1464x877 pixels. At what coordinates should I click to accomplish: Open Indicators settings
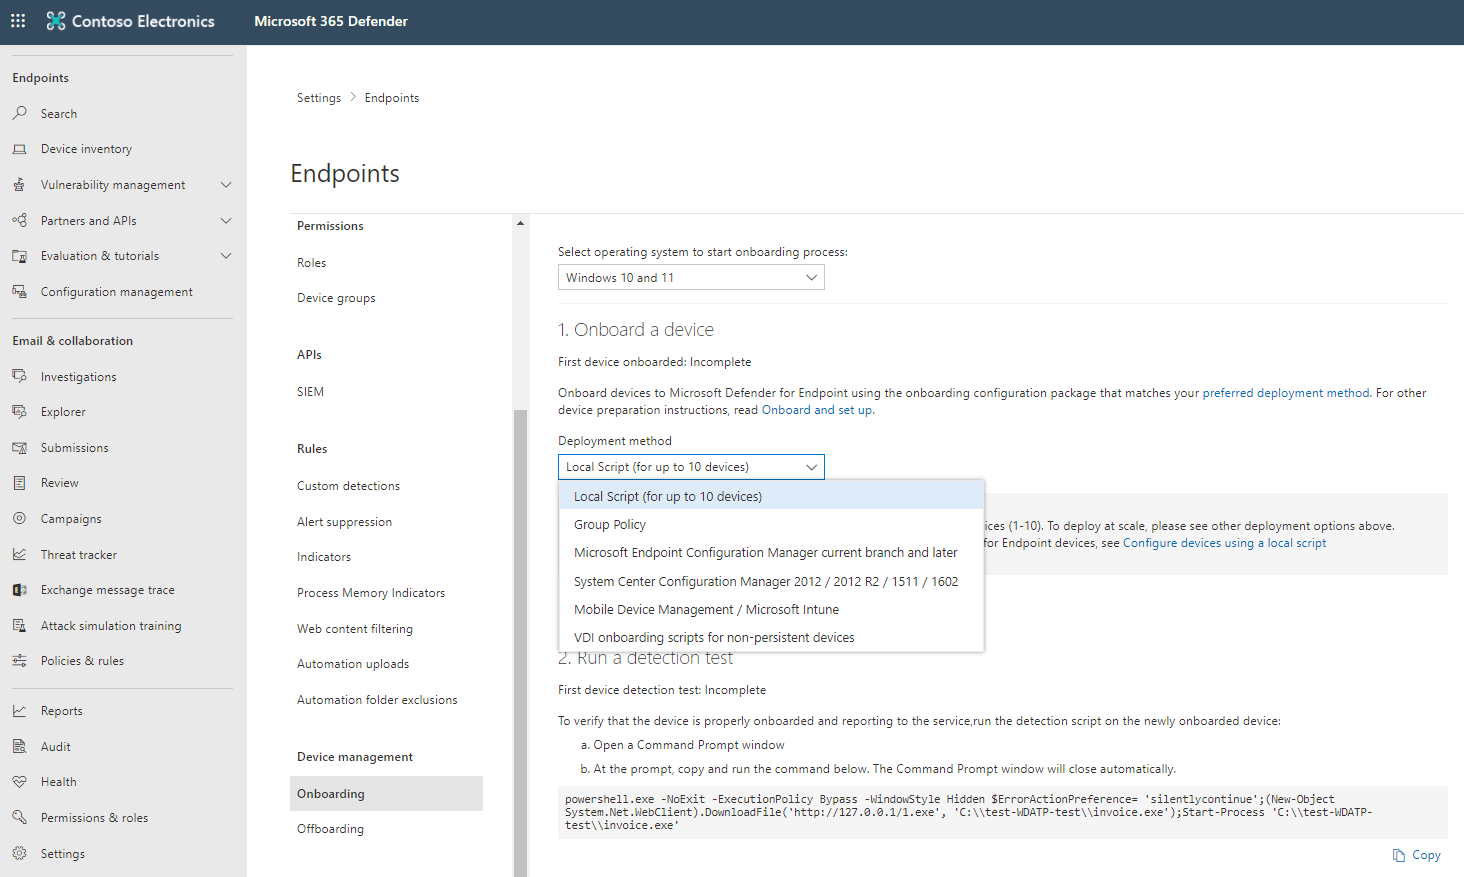(x=324, y=557)
